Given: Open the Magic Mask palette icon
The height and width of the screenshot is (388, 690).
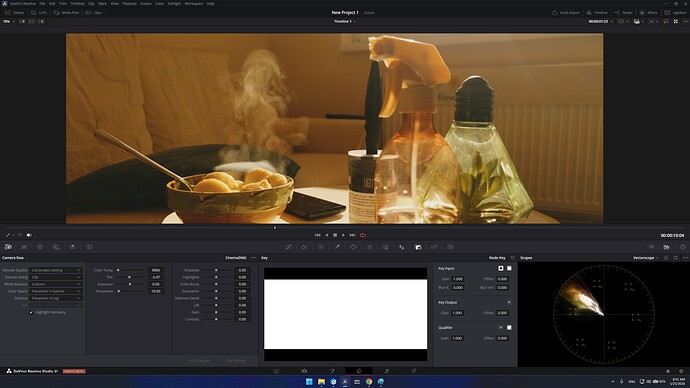Looking at the screenshot, I should (385, 247).
